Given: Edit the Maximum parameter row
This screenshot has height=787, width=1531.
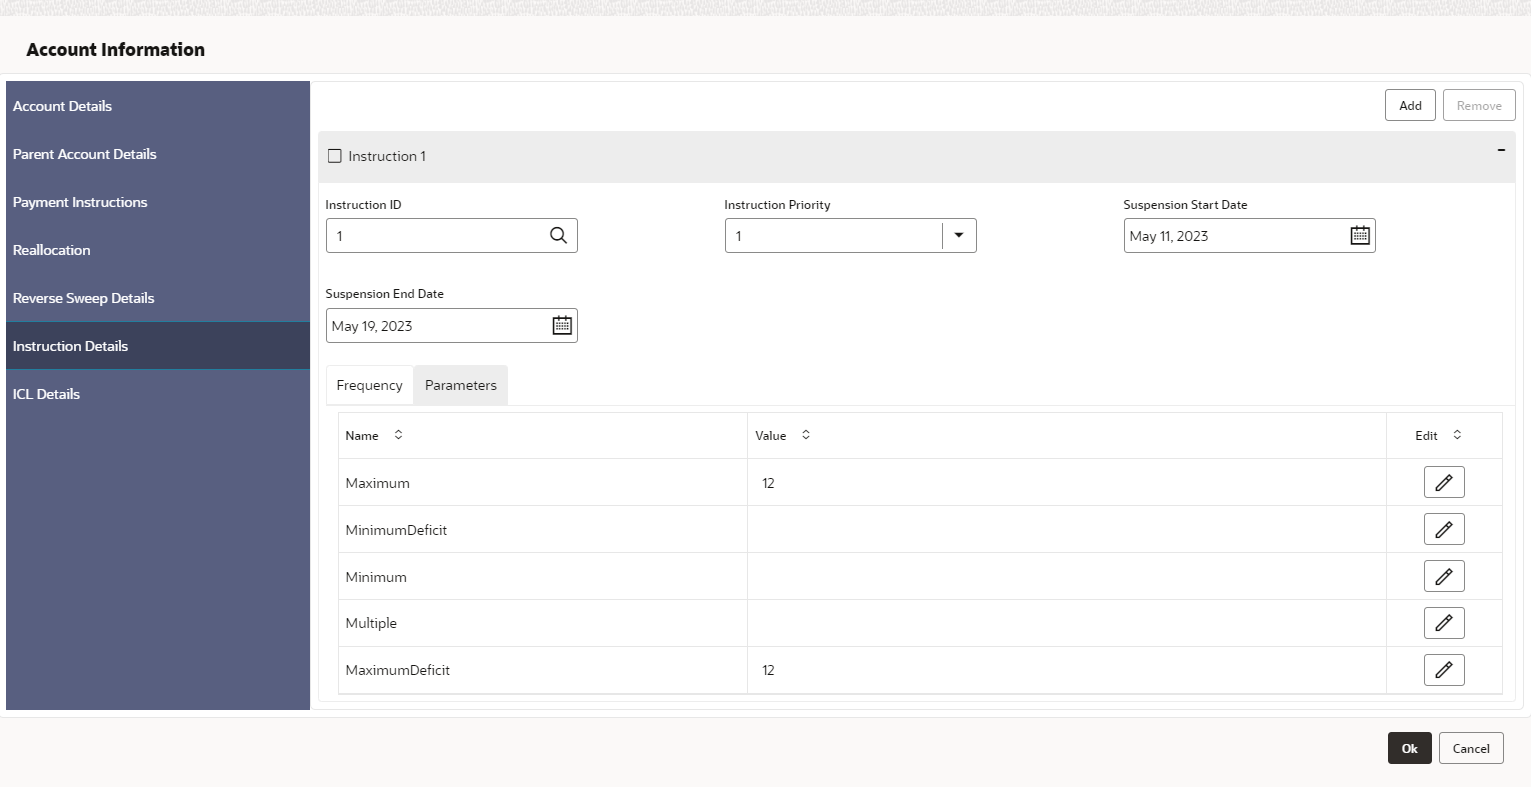Looking at the screenshot, I should (1443, 482).
